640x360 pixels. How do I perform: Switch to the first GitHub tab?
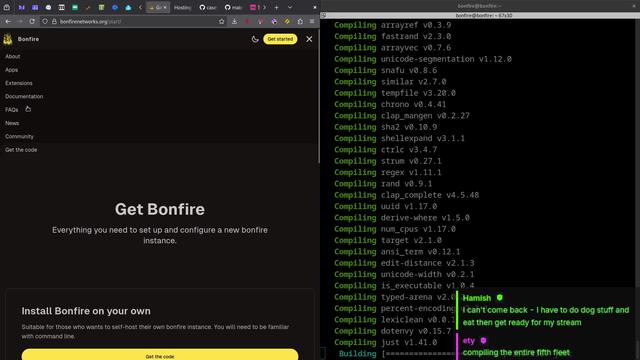208,7
